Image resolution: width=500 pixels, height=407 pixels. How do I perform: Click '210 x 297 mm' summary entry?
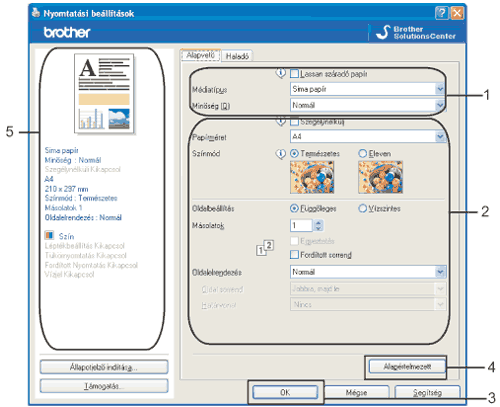pos(67,189)
